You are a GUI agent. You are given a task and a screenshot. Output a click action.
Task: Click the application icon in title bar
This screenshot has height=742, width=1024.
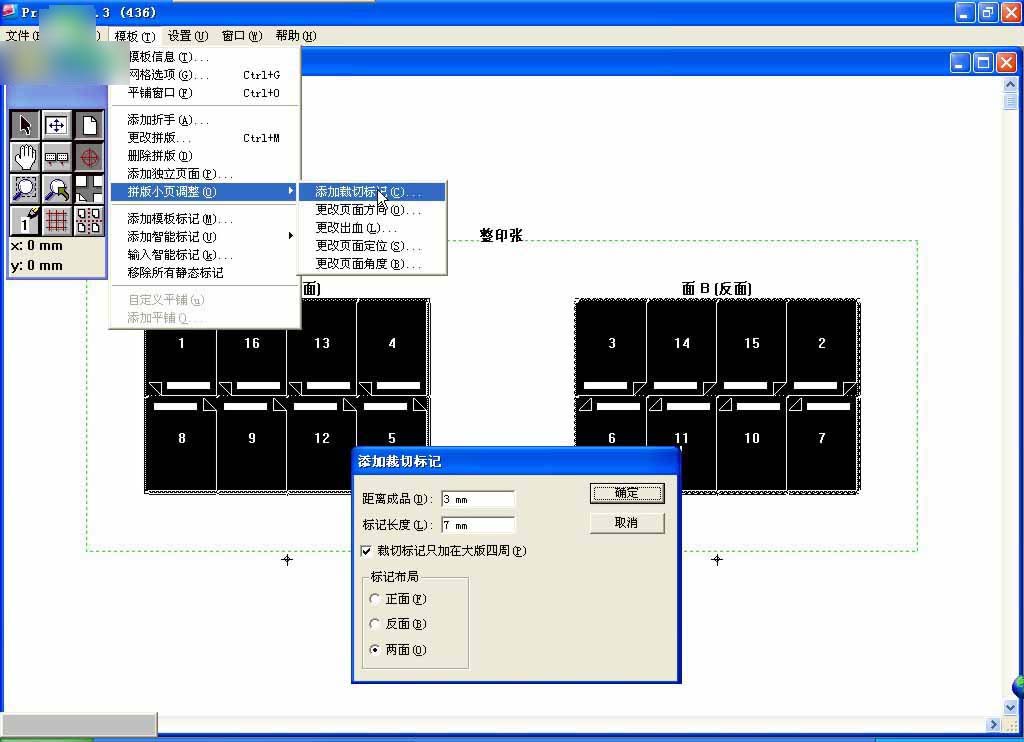point(9,11)
